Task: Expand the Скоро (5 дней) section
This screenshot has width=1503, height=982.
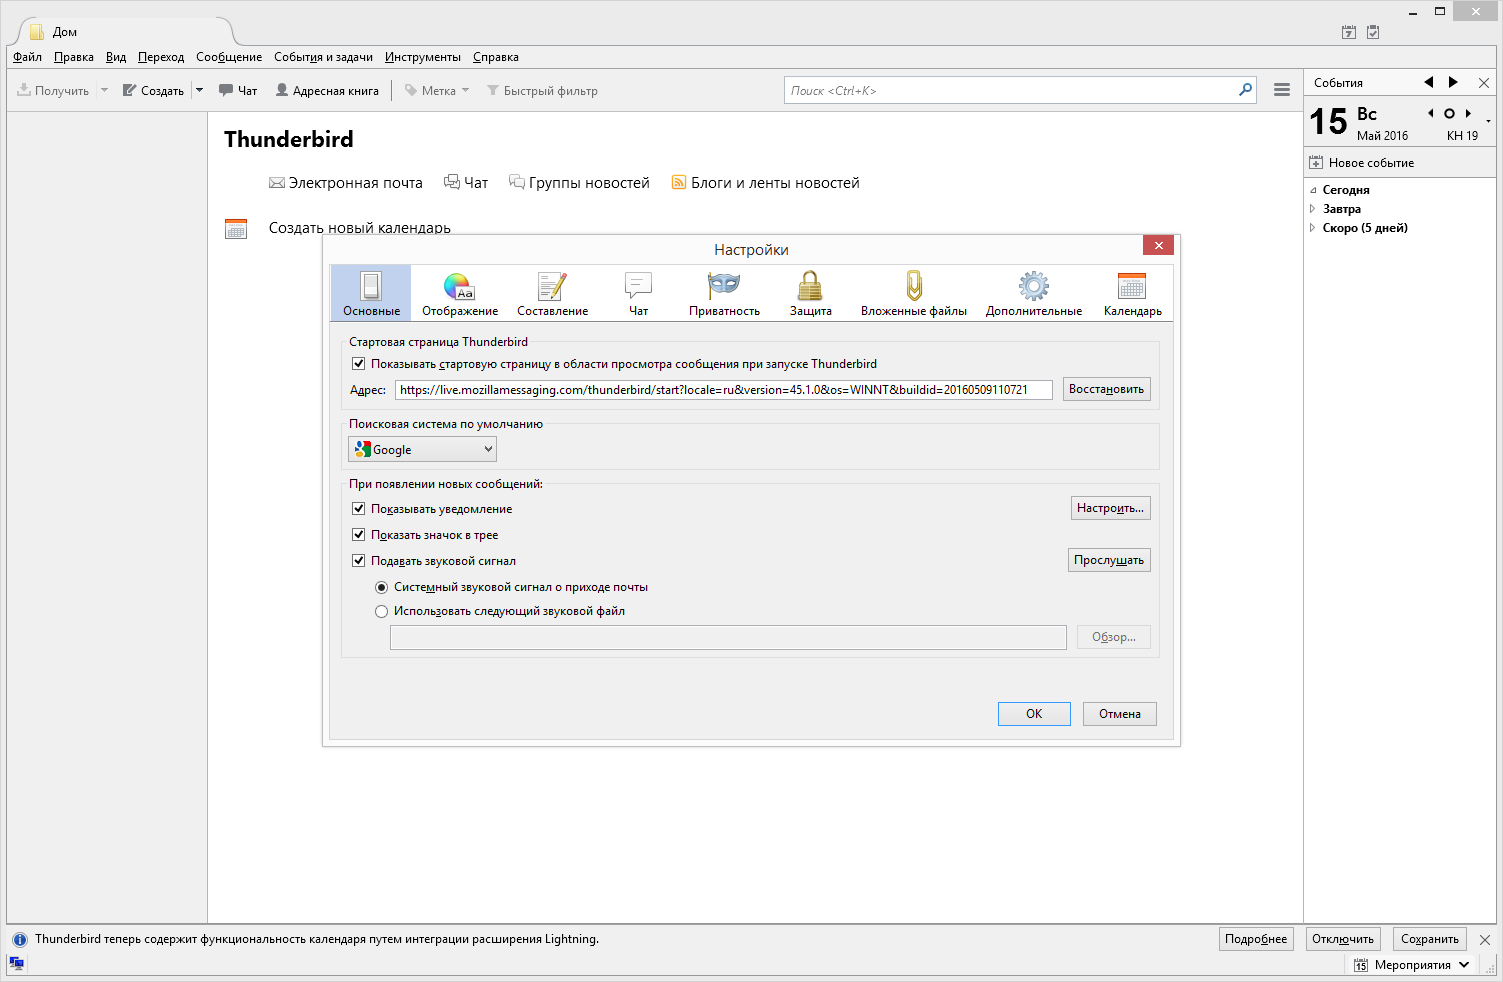Action: (1313, 228)
